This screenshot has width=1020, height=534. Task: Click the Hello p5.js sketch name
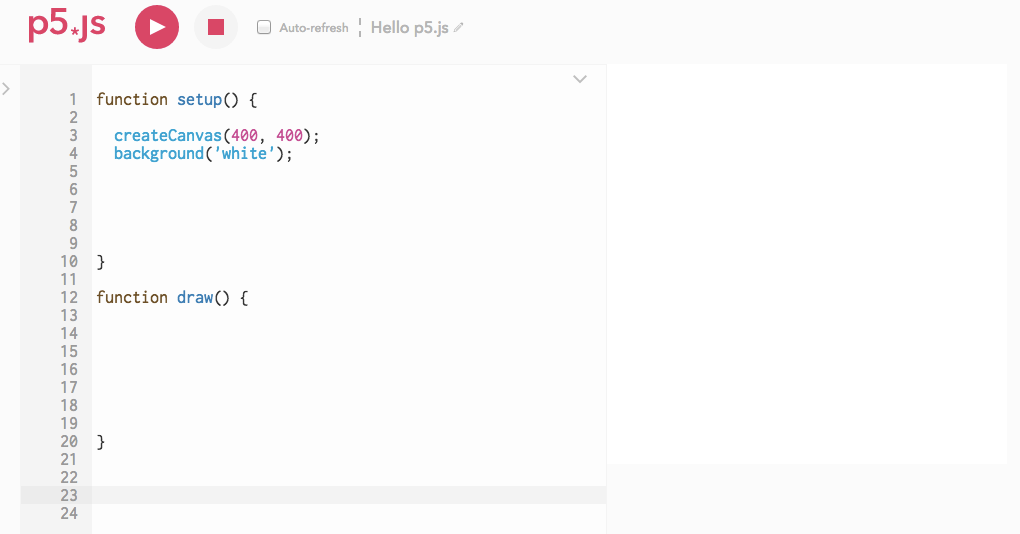(409, 28)
